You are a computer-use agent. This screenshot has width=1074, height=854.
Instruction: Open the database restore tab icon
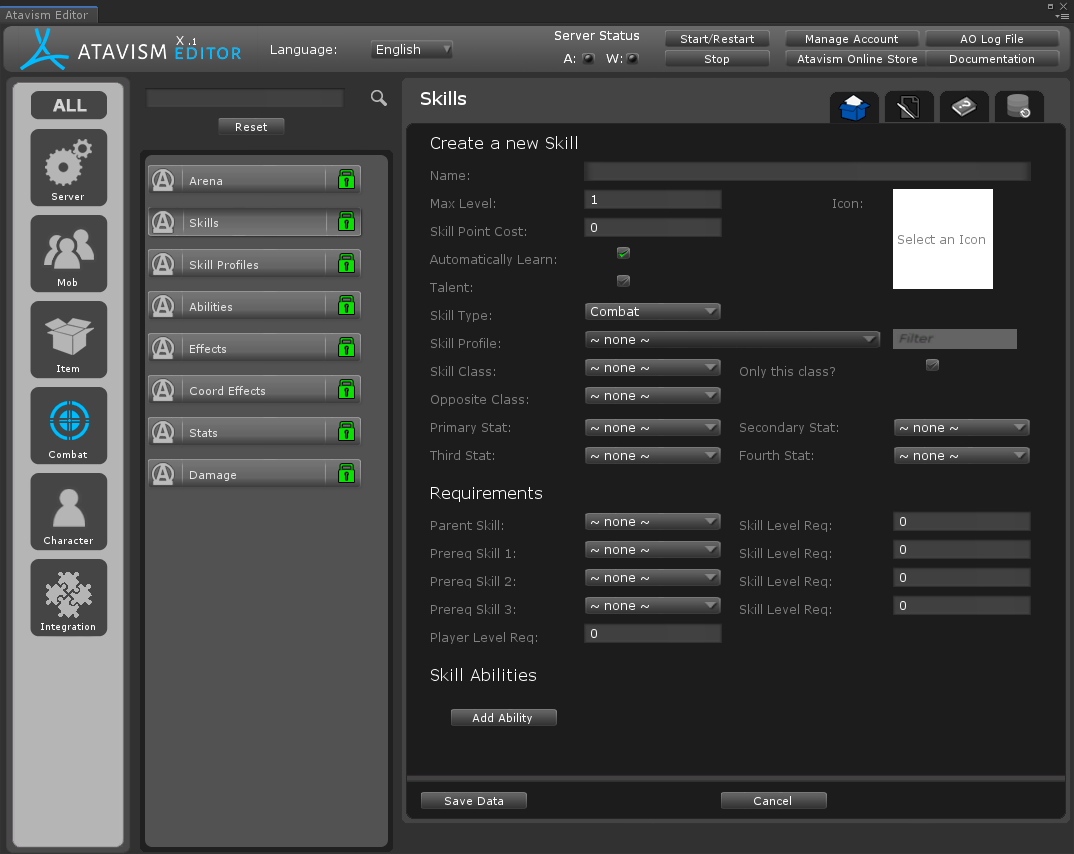coord(1018,108)
